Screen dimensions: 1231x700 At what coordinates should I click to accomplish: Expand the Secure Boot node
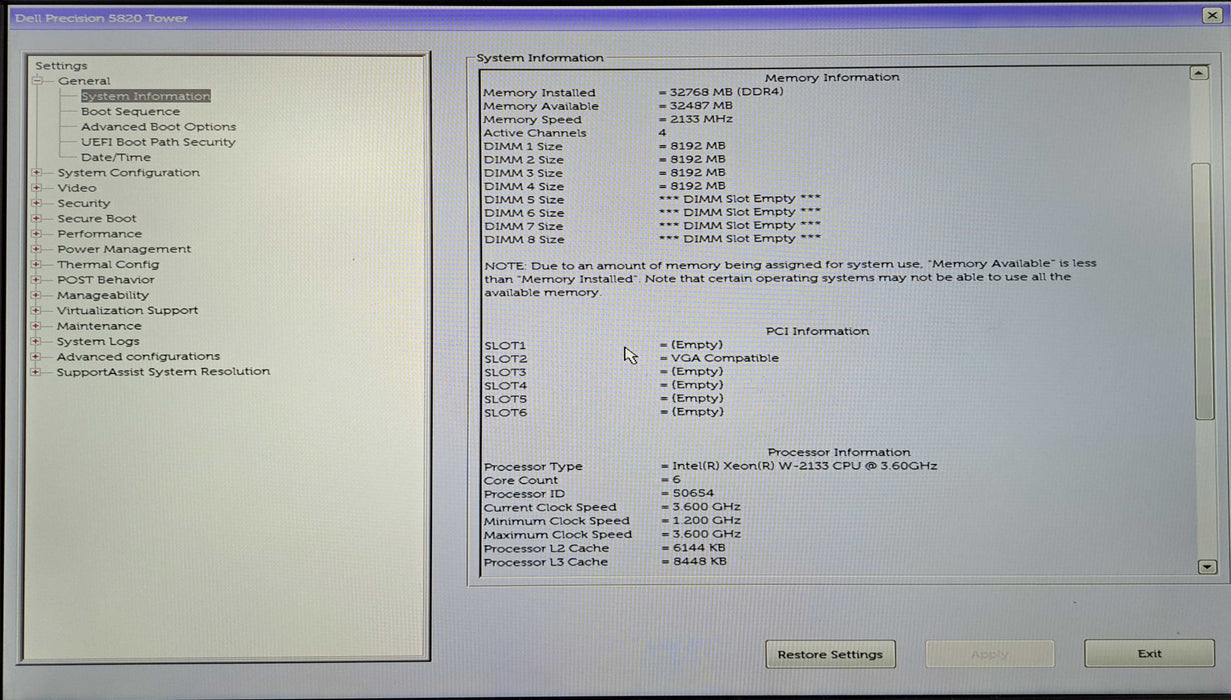(x=37, y=219)
